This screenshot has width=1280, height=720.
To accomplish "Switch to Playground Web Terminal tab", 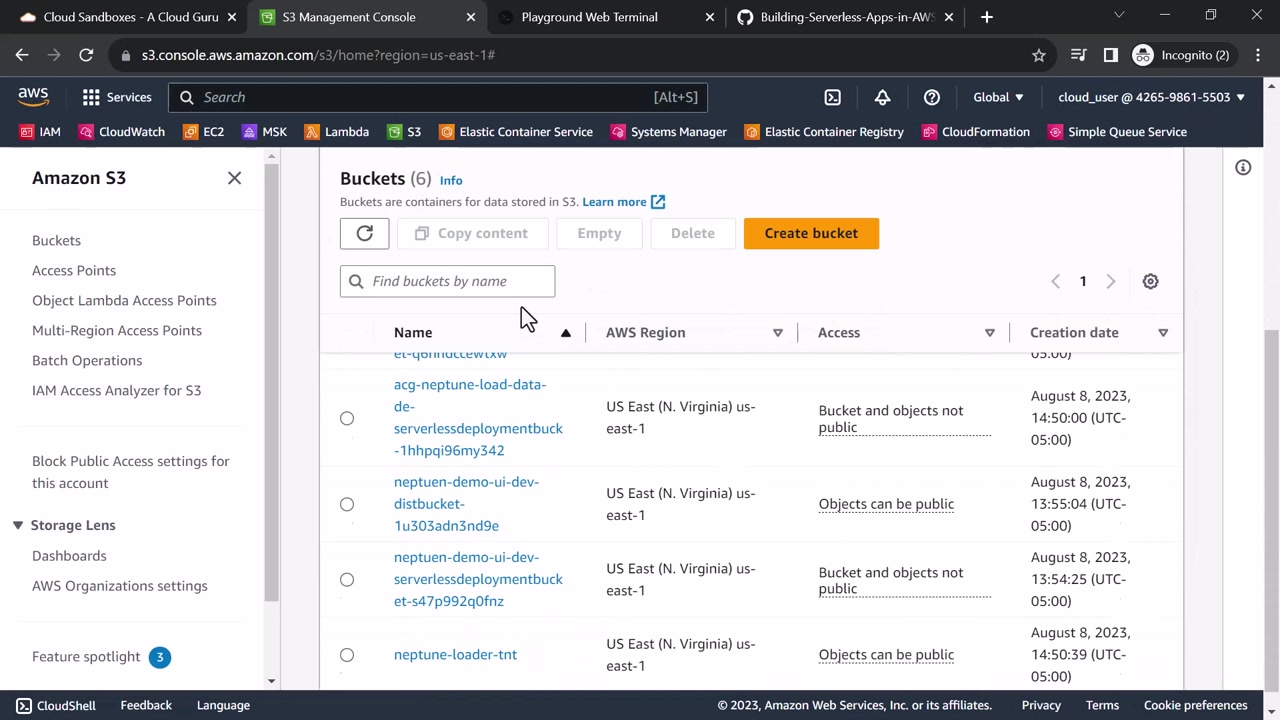I will pos(589,17).
